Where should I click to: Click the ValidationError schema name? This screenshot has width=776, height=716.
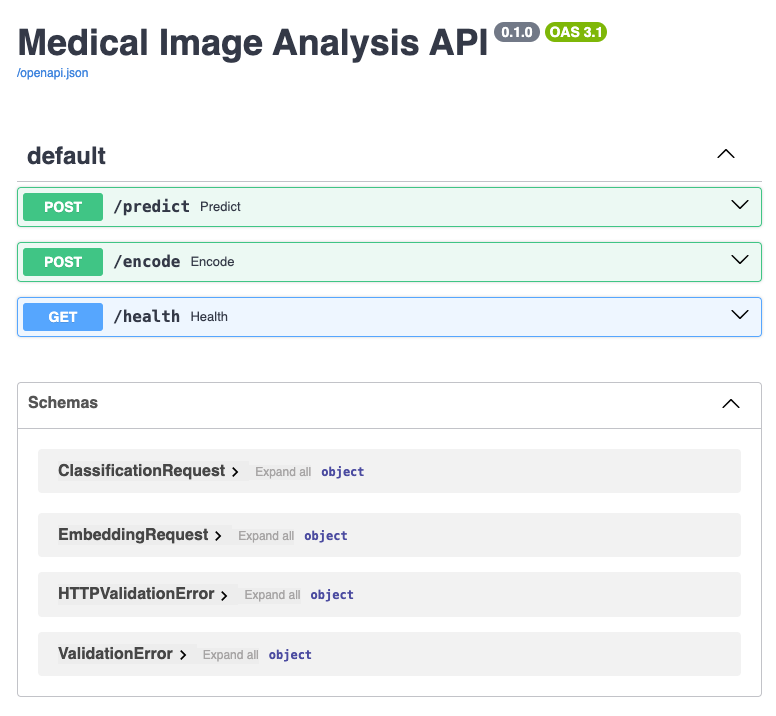115,653
